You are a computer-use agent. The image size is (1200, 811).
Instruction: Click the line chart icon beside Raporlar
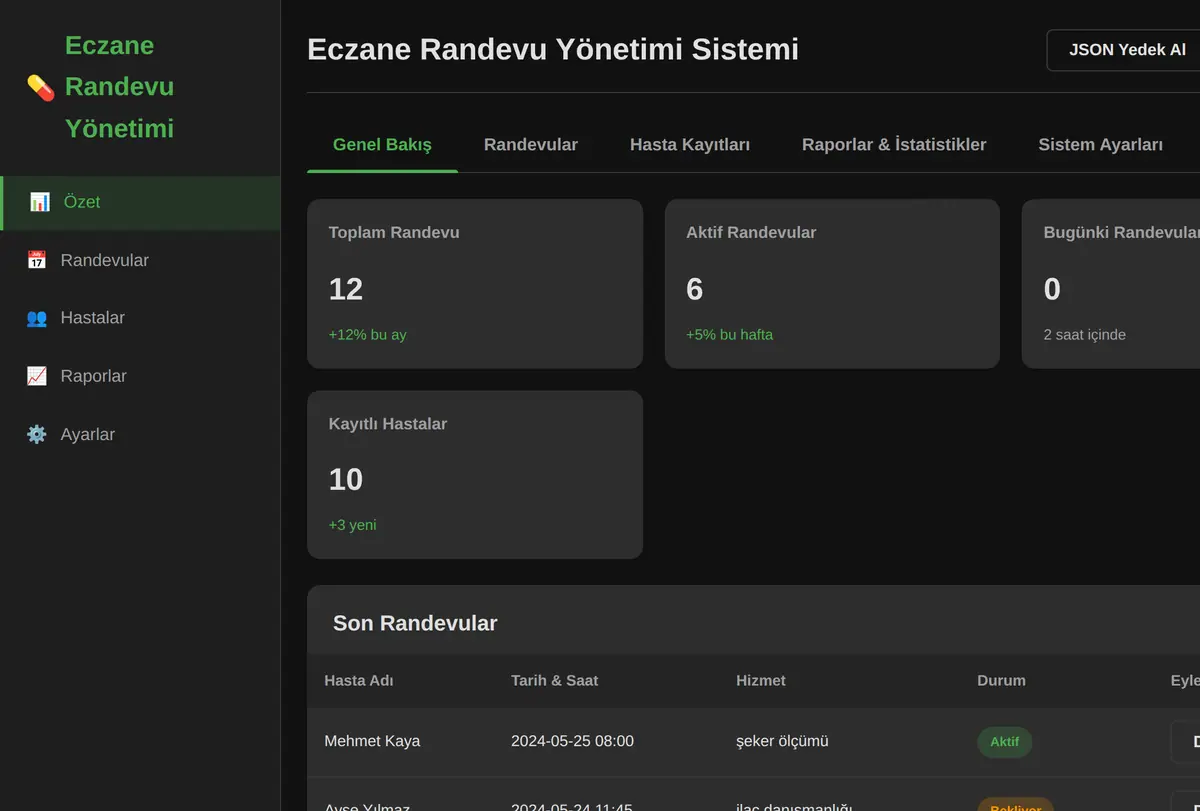pos(37,376)
